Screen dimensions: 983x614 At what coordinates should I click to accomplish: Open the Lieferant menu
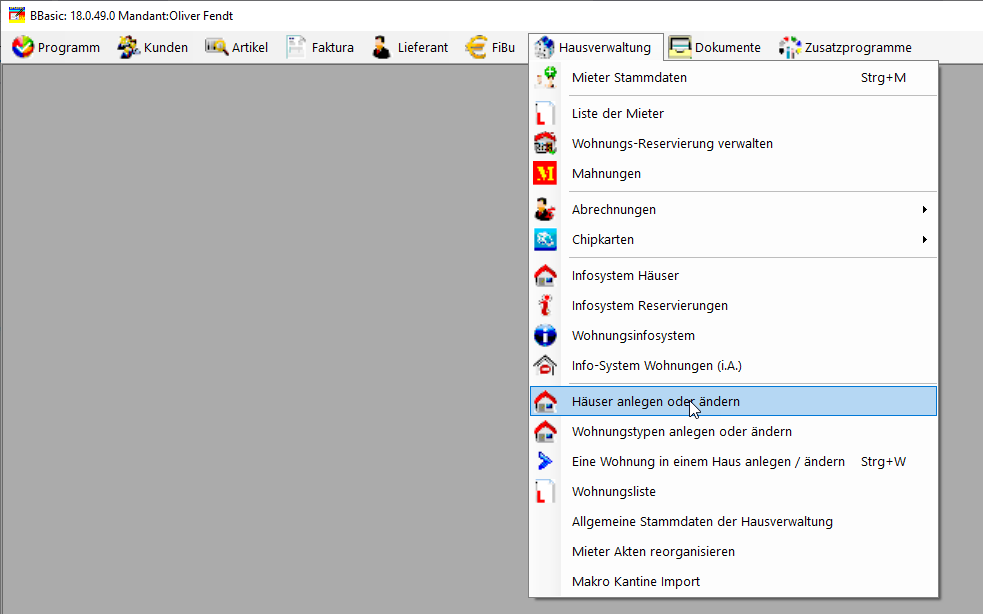[x=411, y=47]
